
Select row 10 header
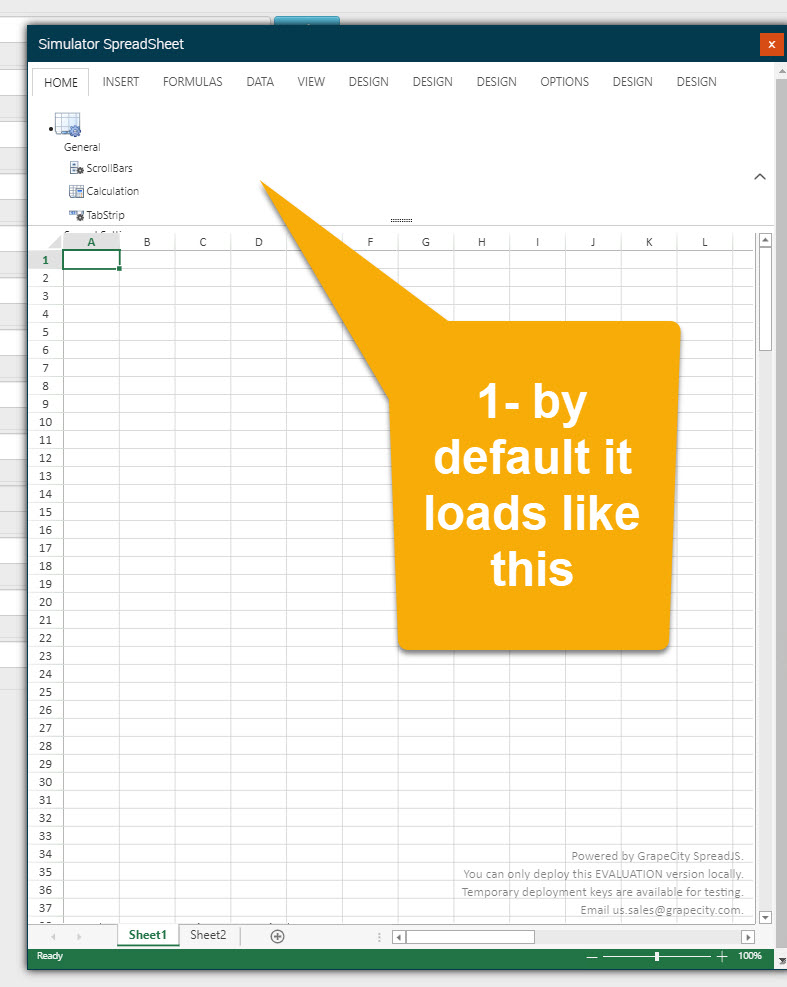tap(45, 422)
